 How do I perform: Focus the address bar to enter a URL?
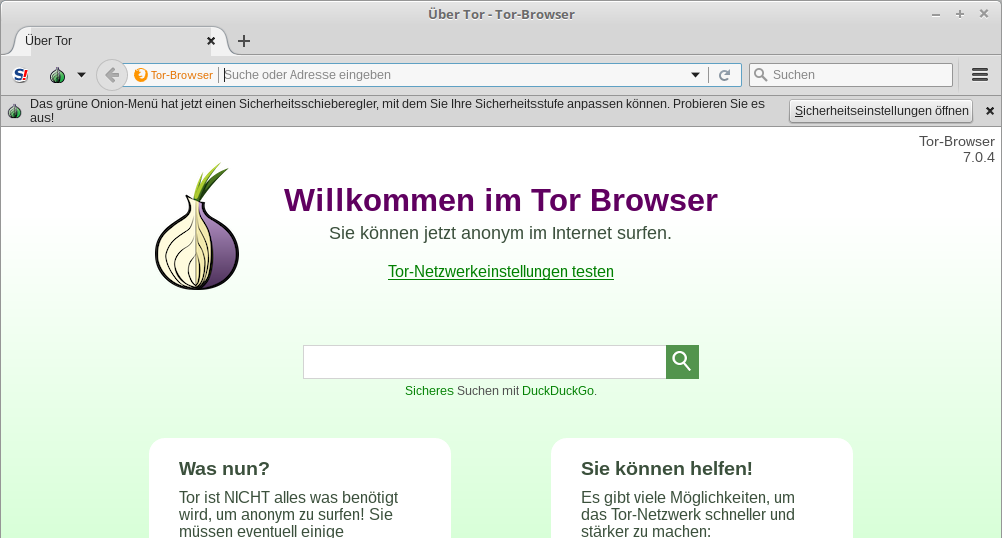(x=454, y=75)
